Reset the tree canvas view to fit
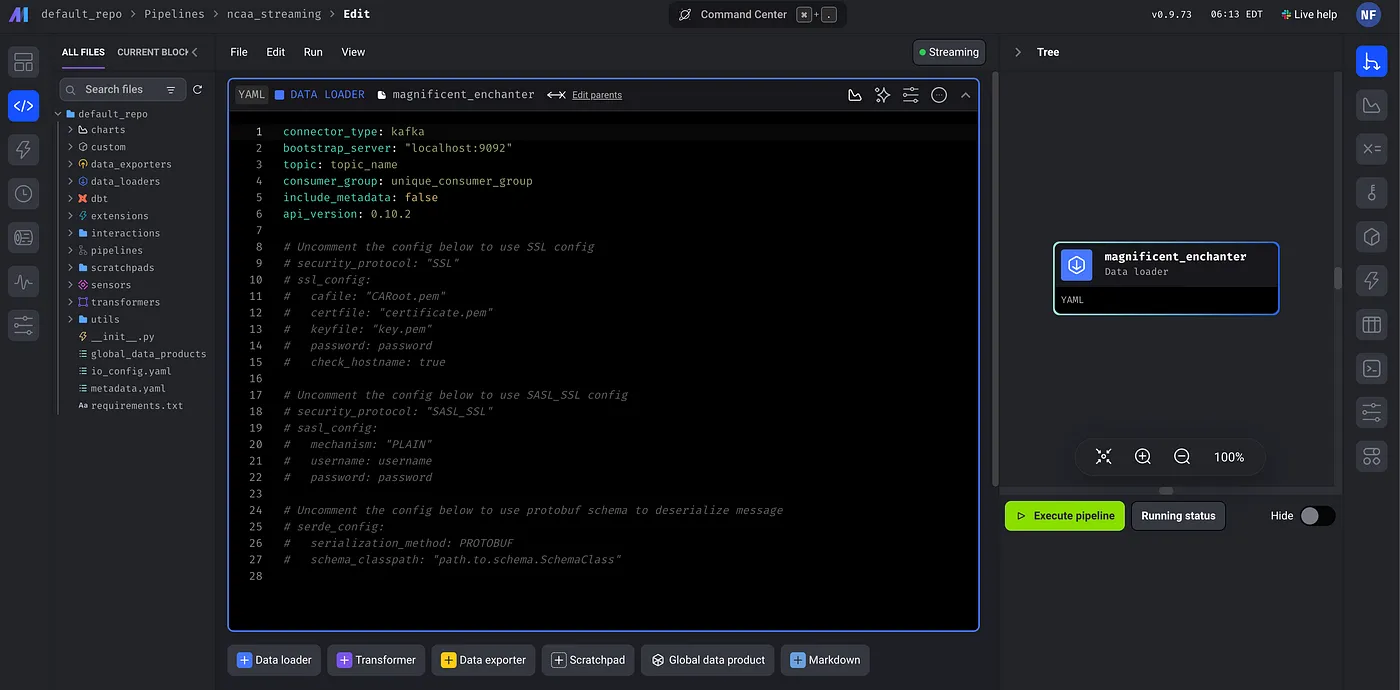The height and width of the screenshot is (690, 1400). click(1103, 457)
